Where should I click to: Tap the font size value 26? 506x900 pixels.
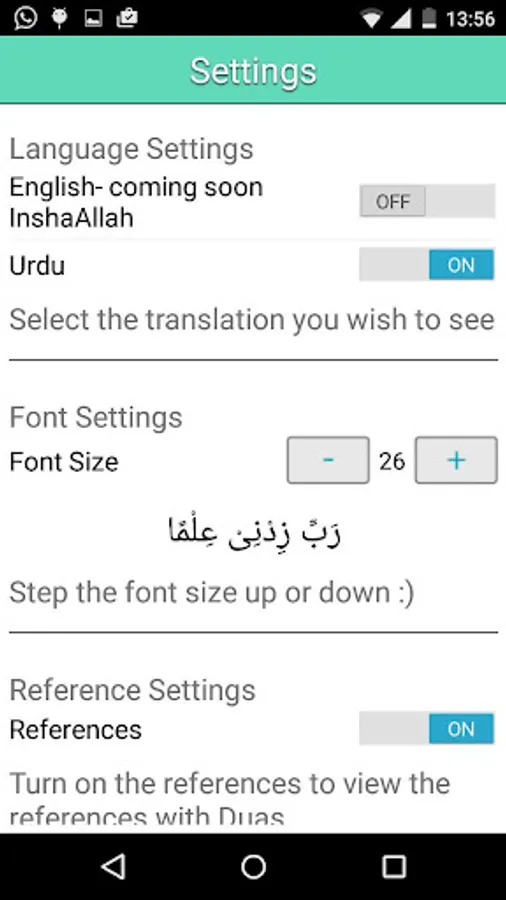(392, 461)
